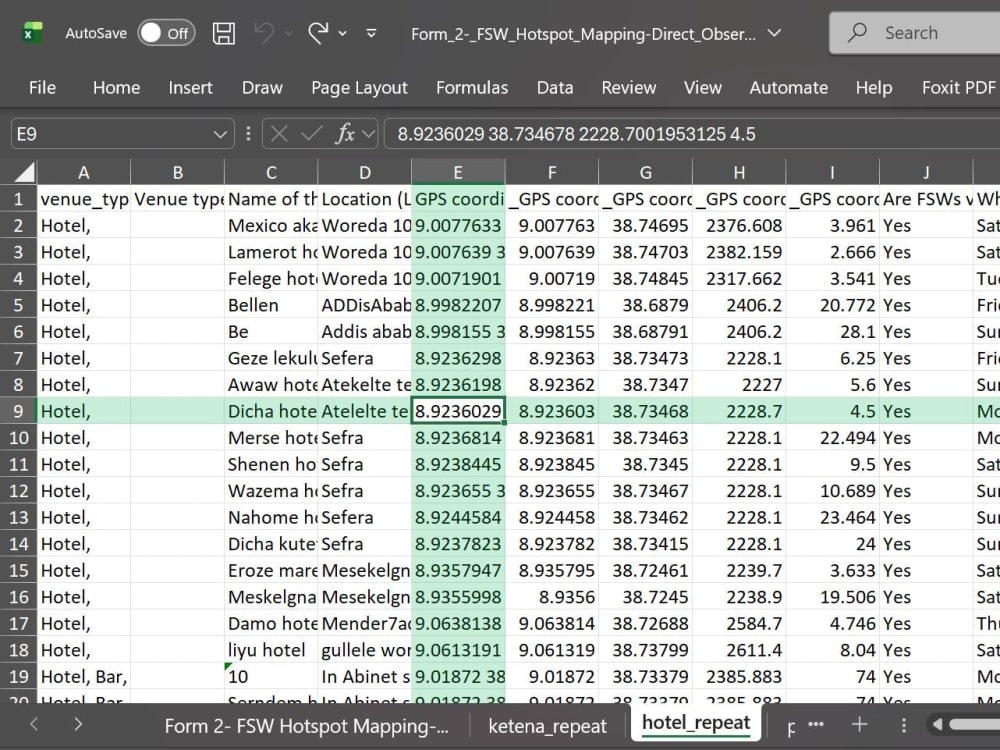Open the Automate tab
The height and width of the screenshot is (750, 1000).
click(x=788, y=87)
